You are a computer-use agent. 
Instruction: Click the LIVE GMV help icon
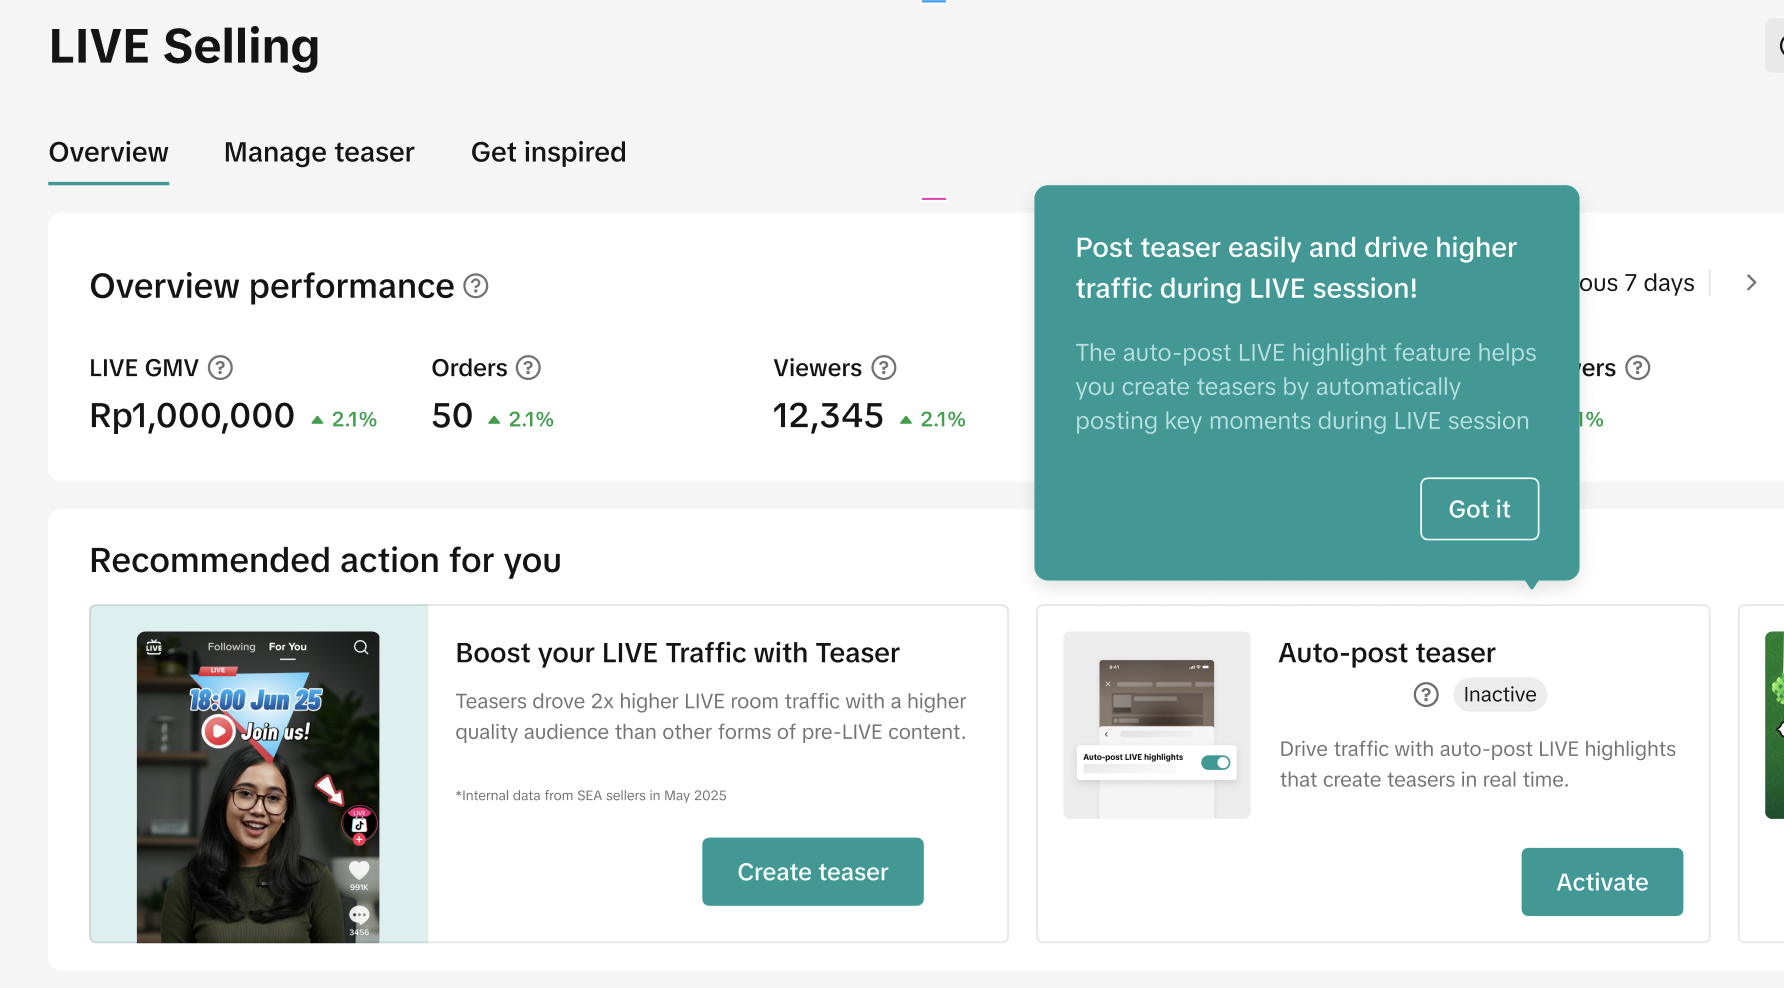pyautogui.click(x=220, y=368)
